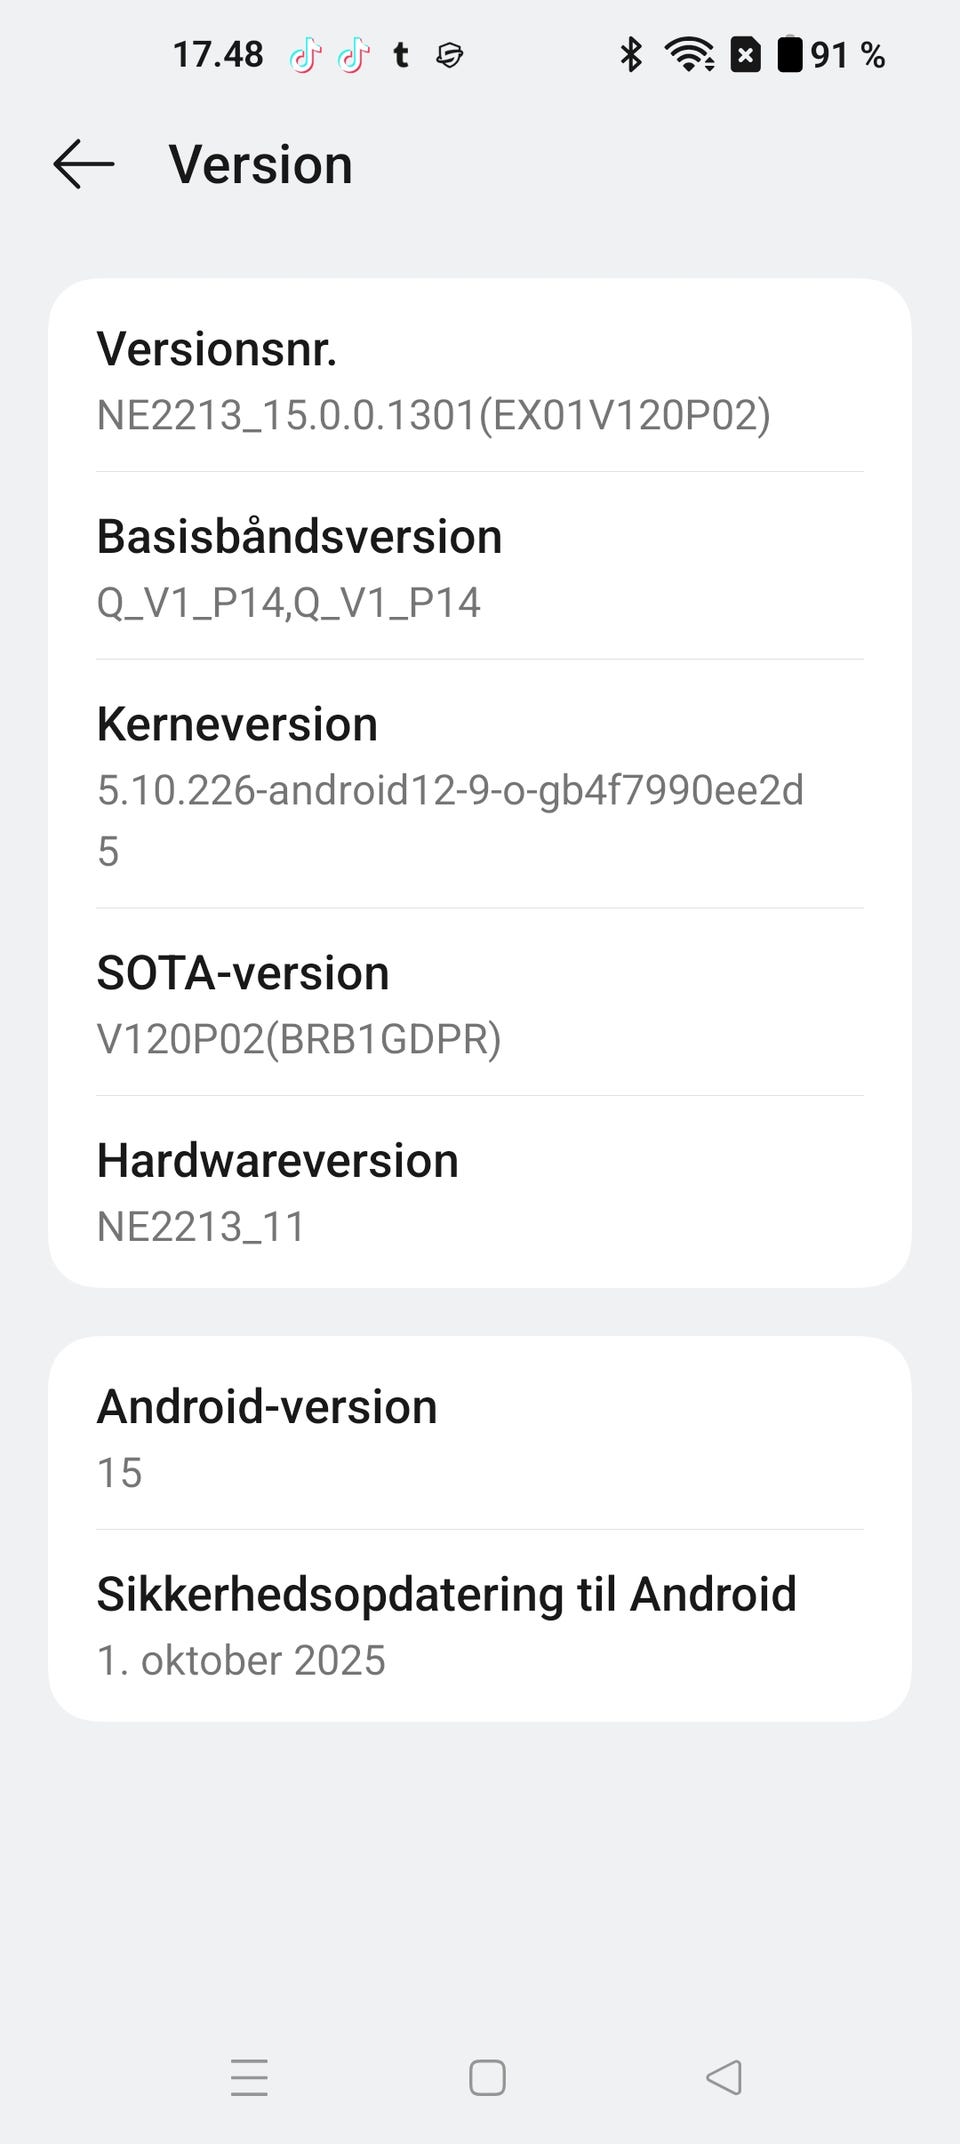This screenshot has height=2144, width=960.
Task: Tap the TikTok icon next to the clock
Action: pos(305,55)
